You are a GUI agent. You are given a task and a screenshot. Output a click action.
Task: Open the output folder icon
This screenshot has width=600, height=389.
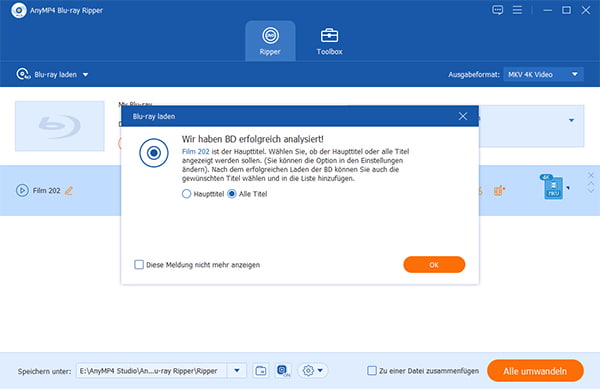click(261, 371)
